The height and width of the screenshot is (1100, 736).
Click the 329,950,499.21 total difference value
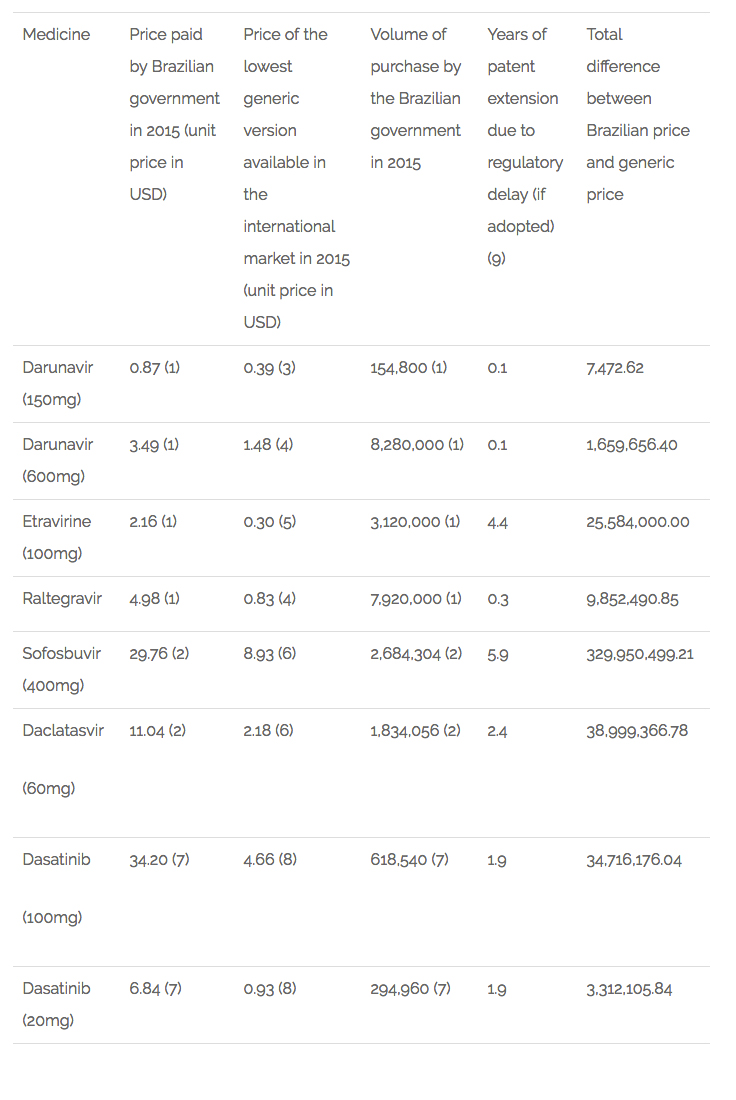640,655
